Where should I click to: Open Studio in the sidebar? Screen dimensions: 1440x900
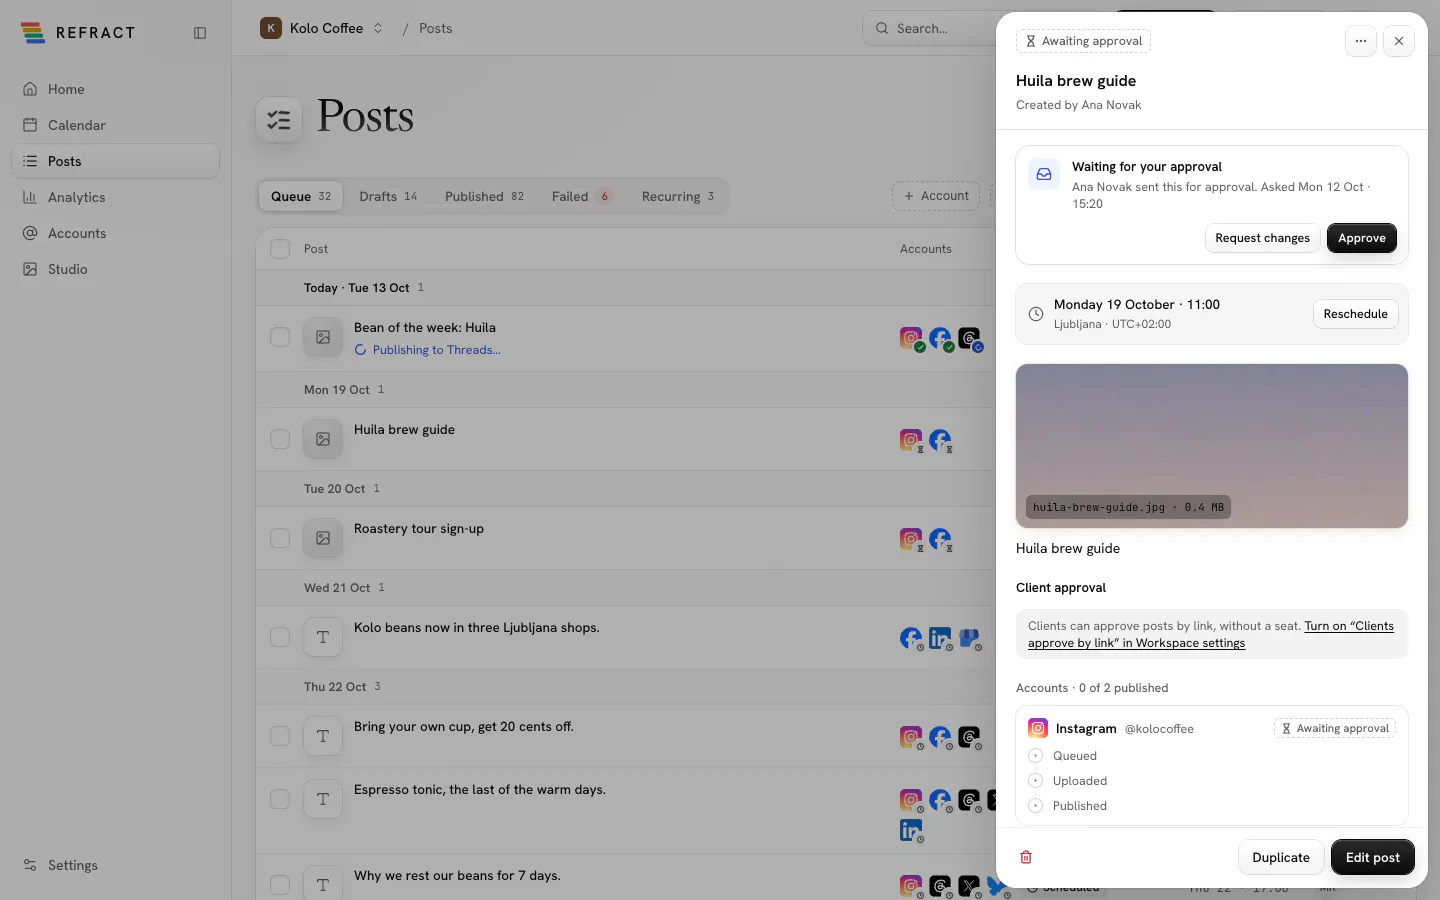tap(115, 269)
